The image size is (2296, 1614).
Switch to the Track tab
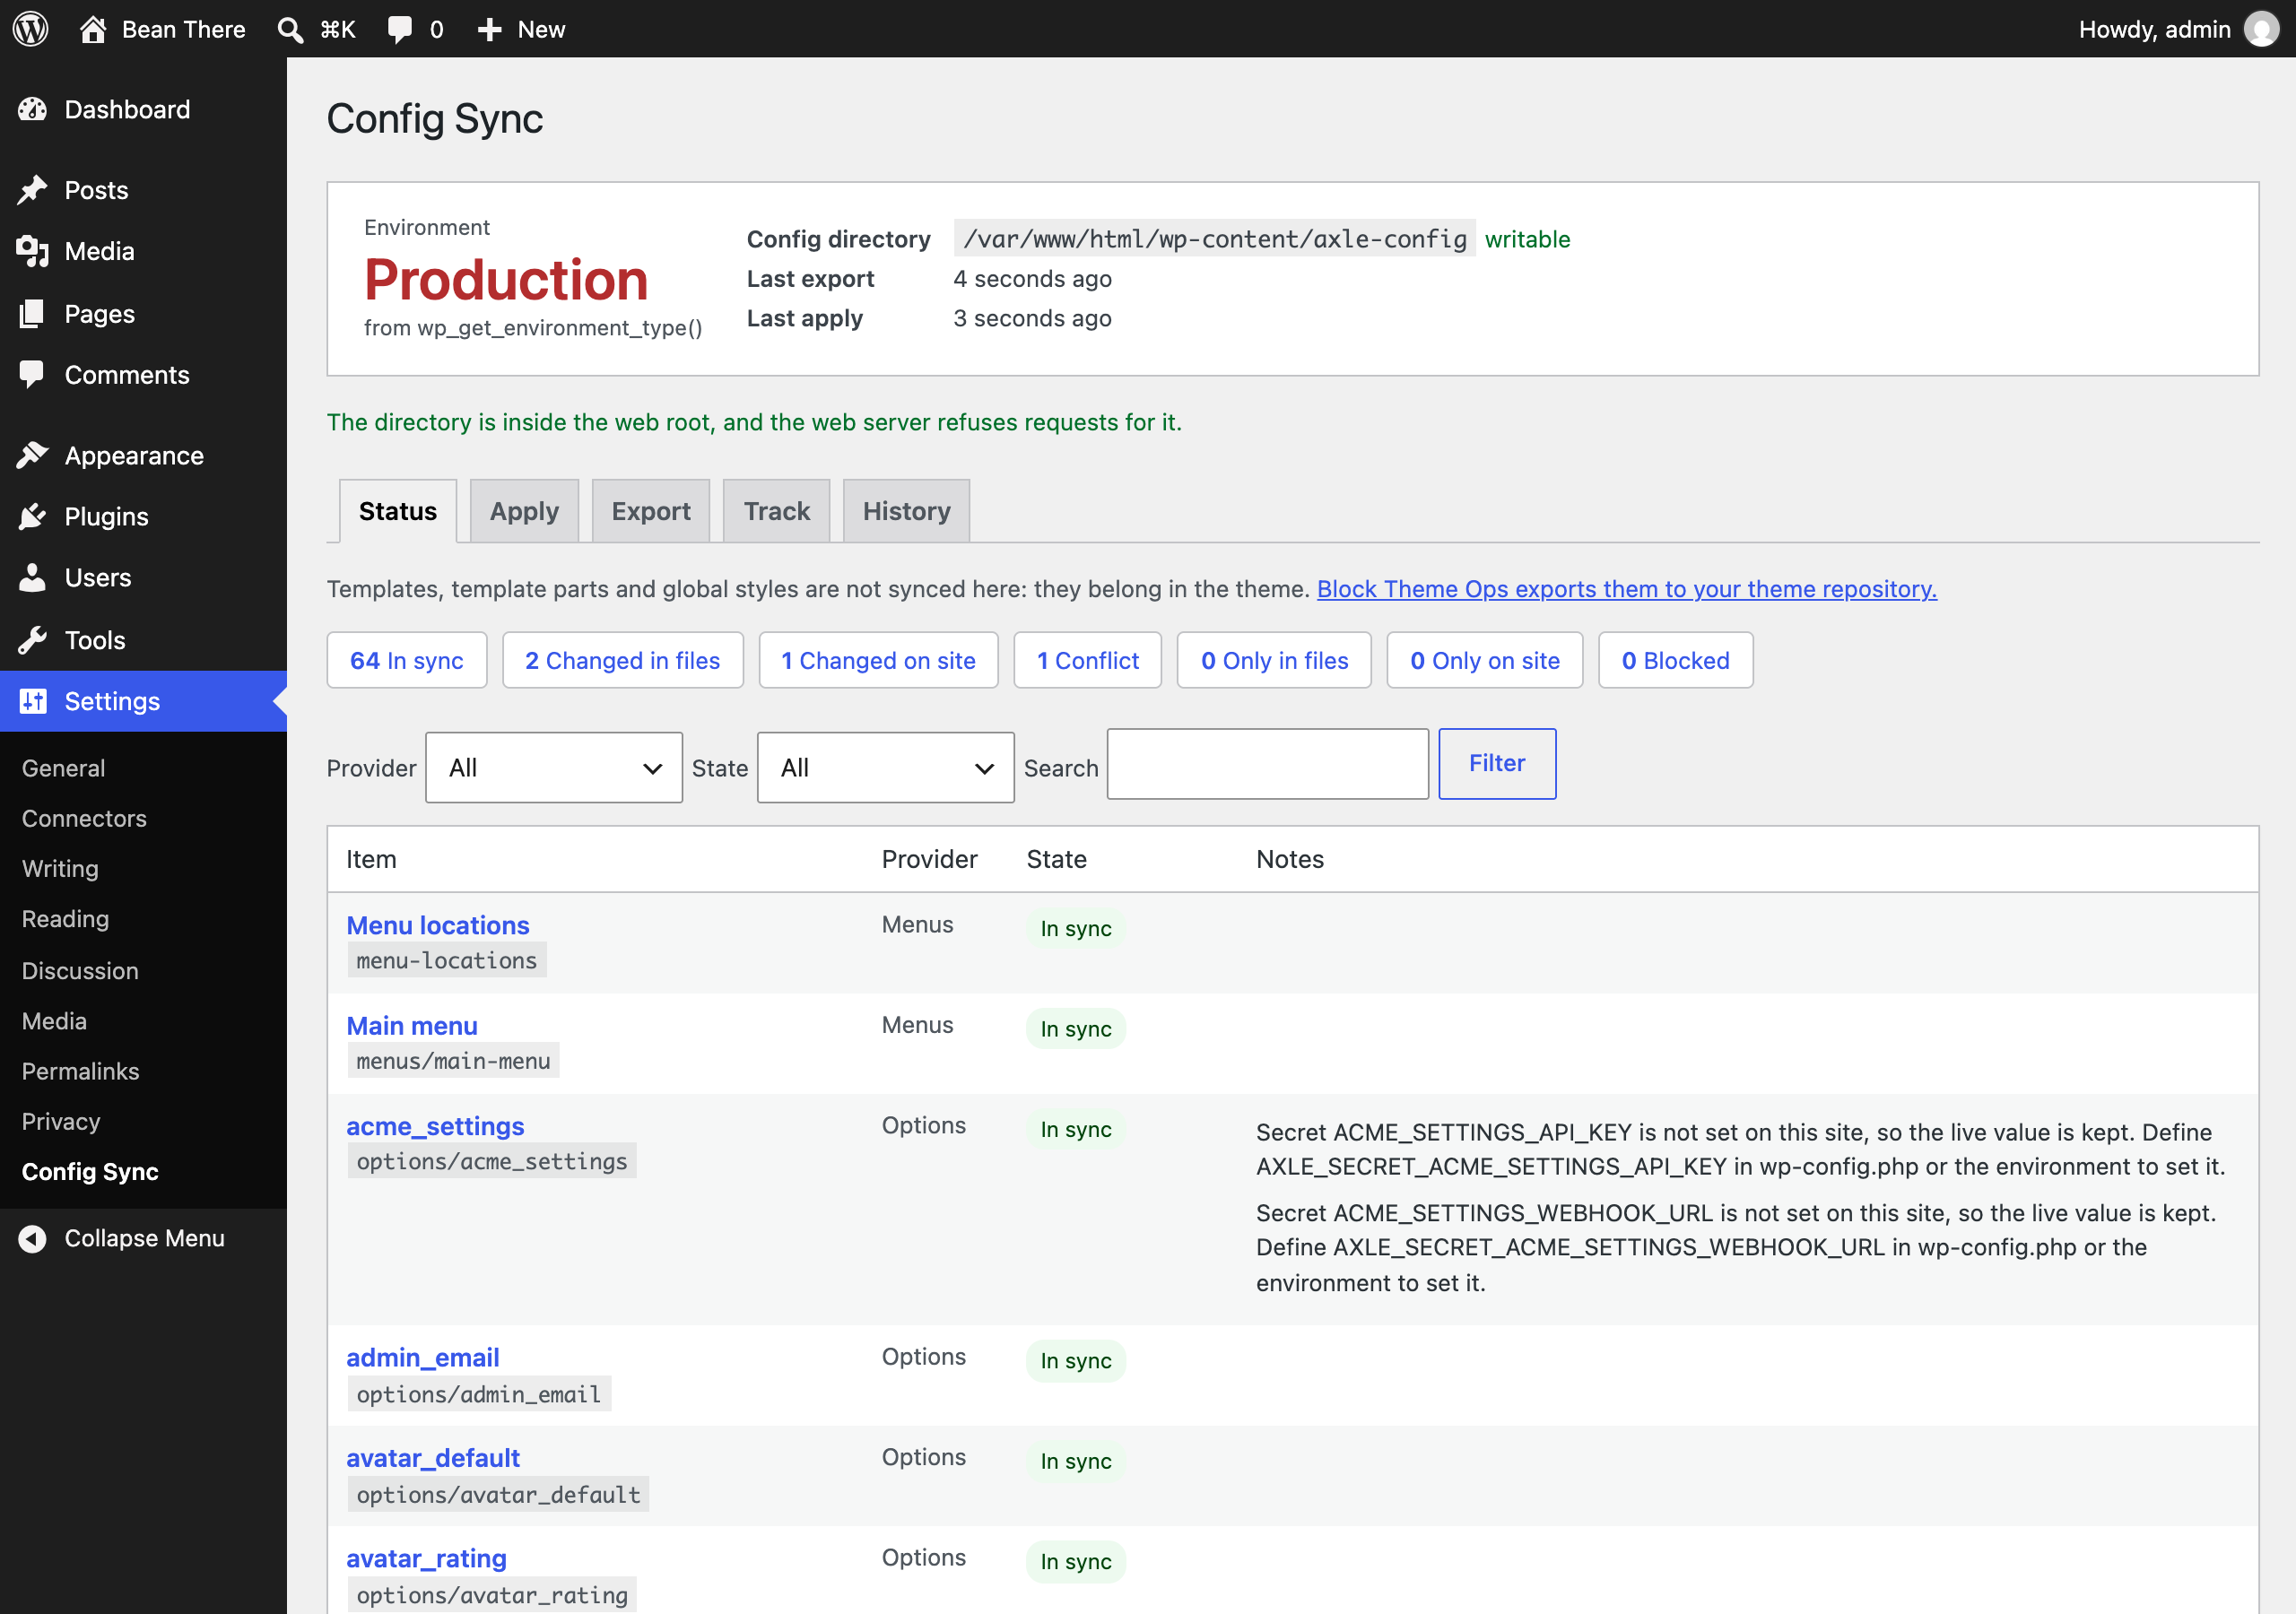[x=777, y=511]
